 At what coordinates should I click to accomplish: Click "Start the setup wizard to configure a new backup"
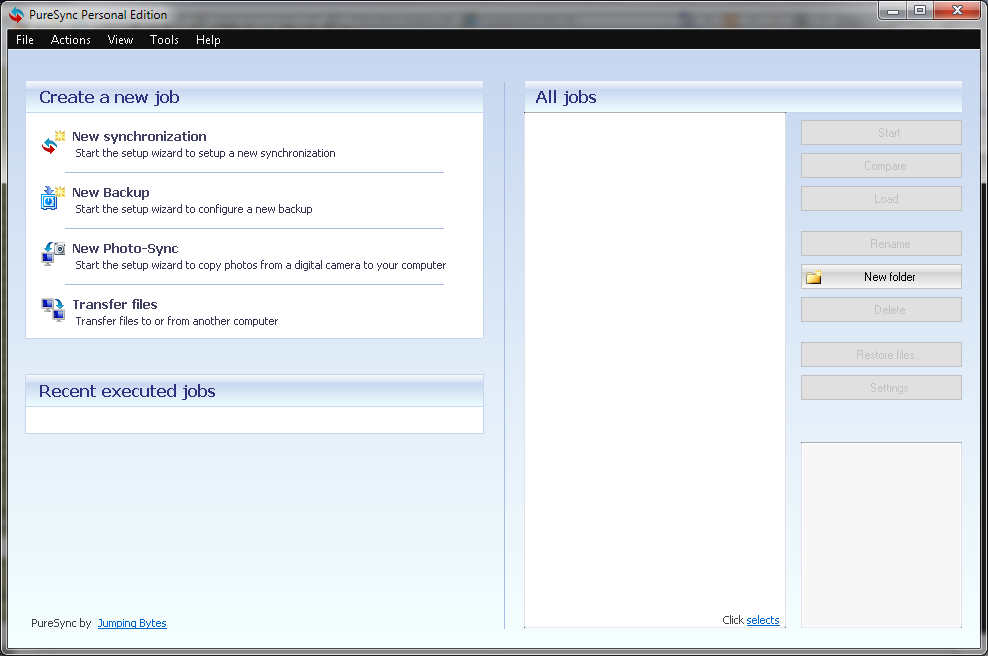point(194,209)
